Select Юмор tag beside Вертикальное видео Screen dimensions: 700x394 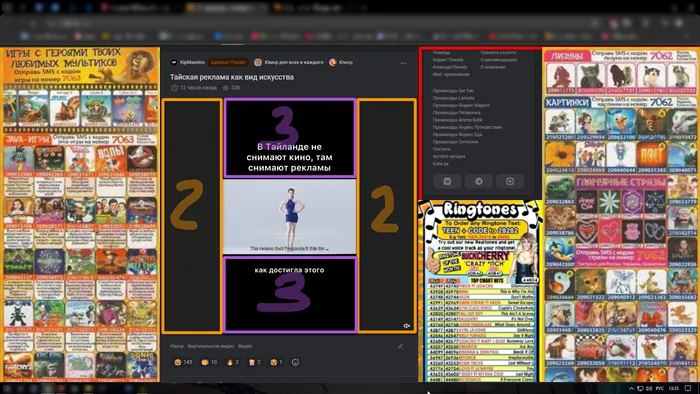[x=177, y=346]
